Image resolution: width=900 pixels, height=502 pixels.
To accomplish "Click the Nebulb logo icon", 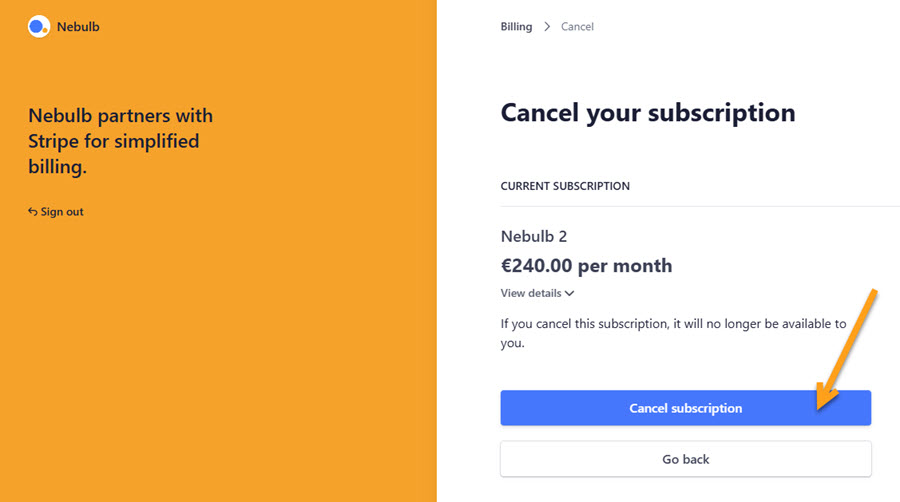I will (x=39, y=27).
